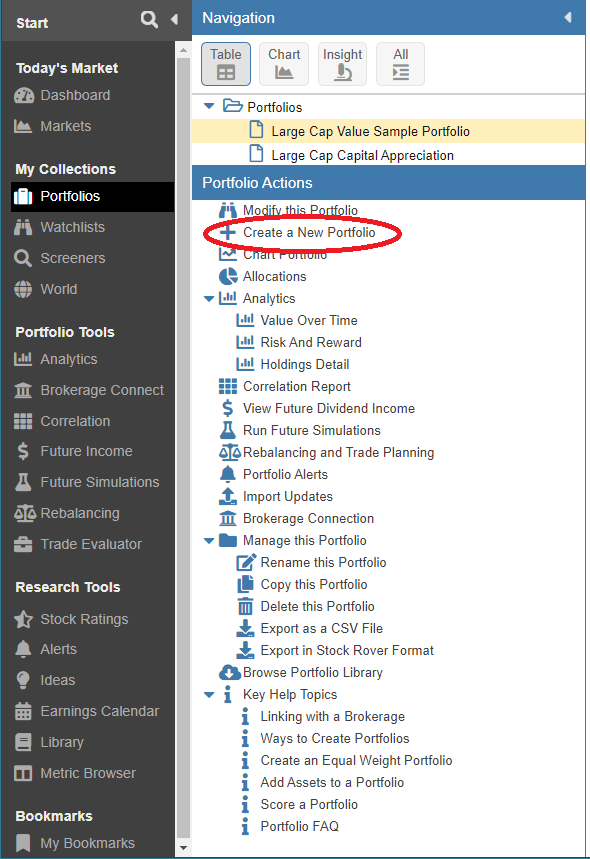Open World globe icon in sidebar
The height and width of the screenshot is (859, 590).
click(23, 289)
